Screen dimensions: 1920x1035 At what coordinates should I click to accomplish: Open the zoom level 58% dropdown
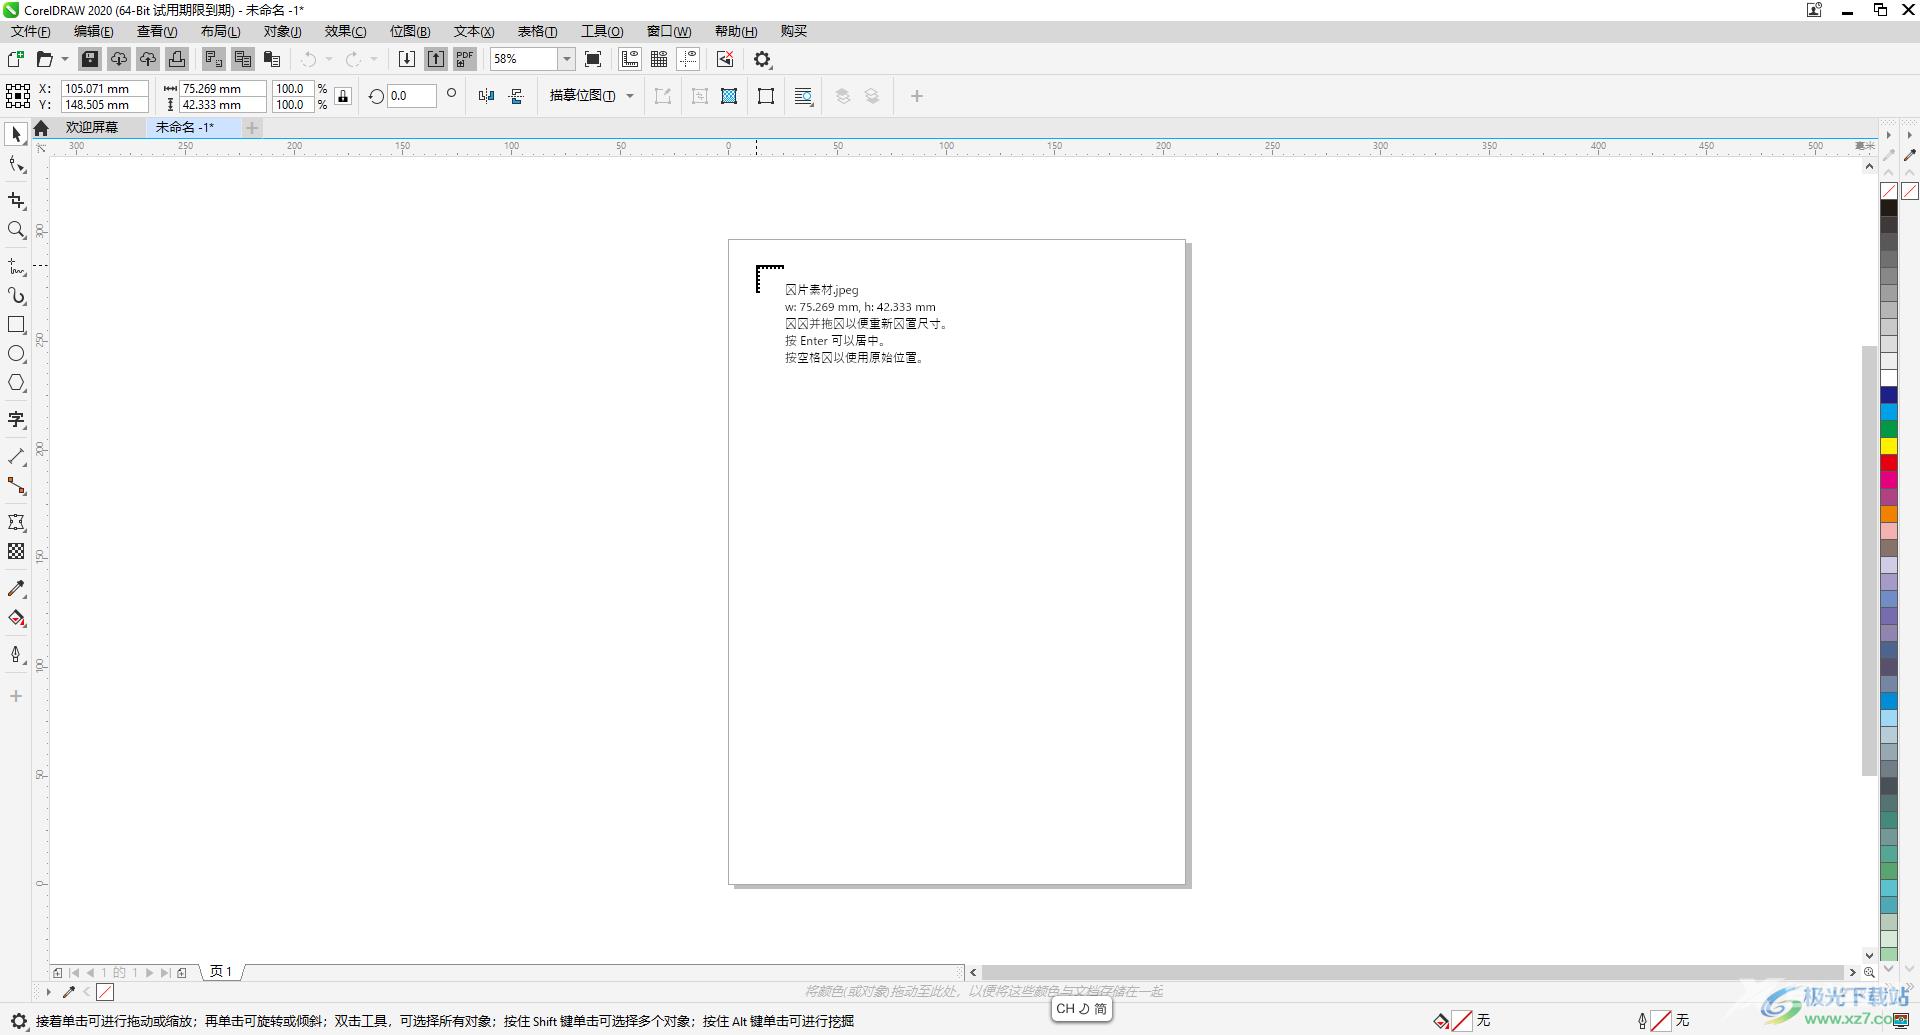coord(566,59)
